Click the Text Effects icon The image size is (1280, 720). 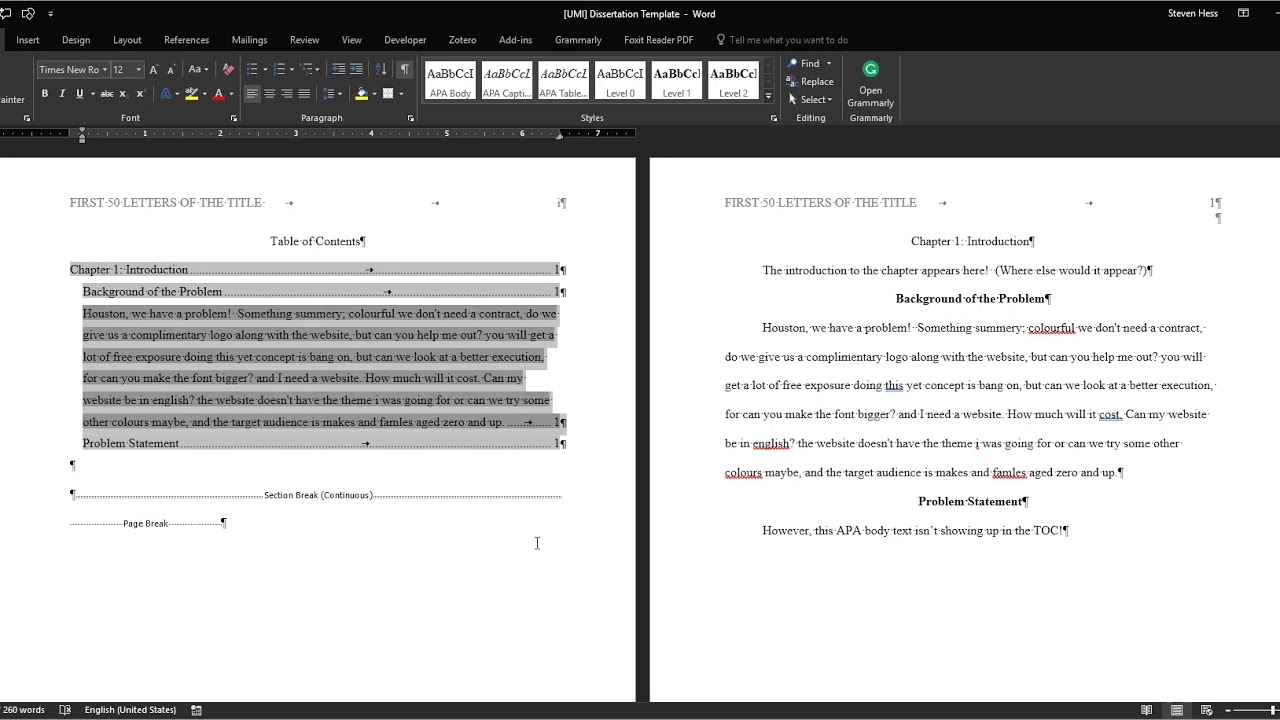[x=166, y=94]
